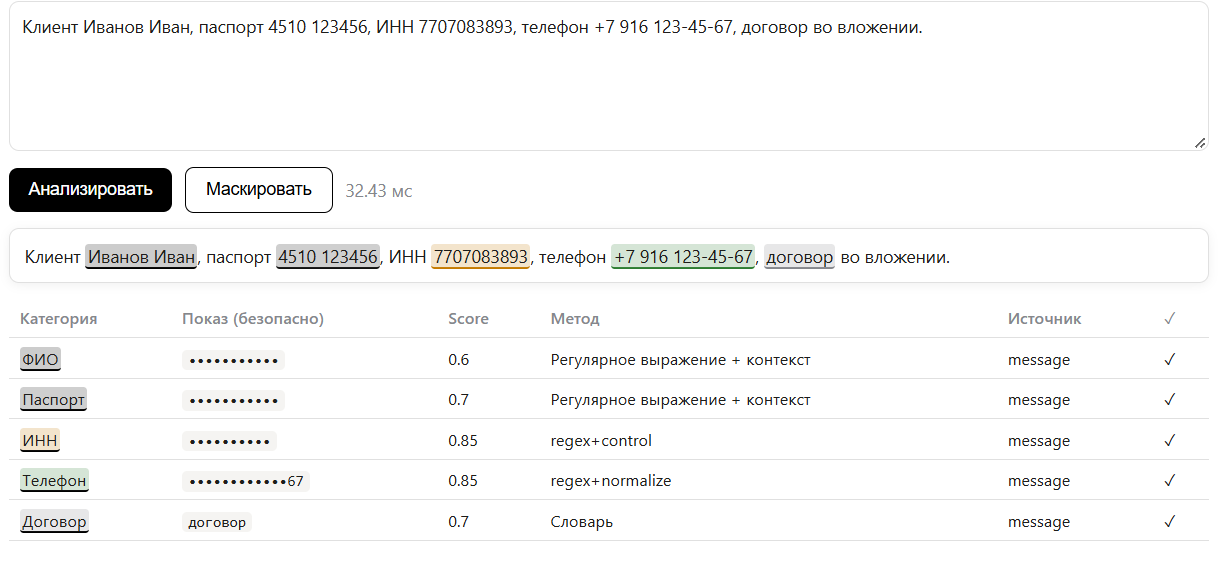The height and width of the screenshot is (570, 1228).
Task: Click the Анализировать button
Action: point(90,190)
